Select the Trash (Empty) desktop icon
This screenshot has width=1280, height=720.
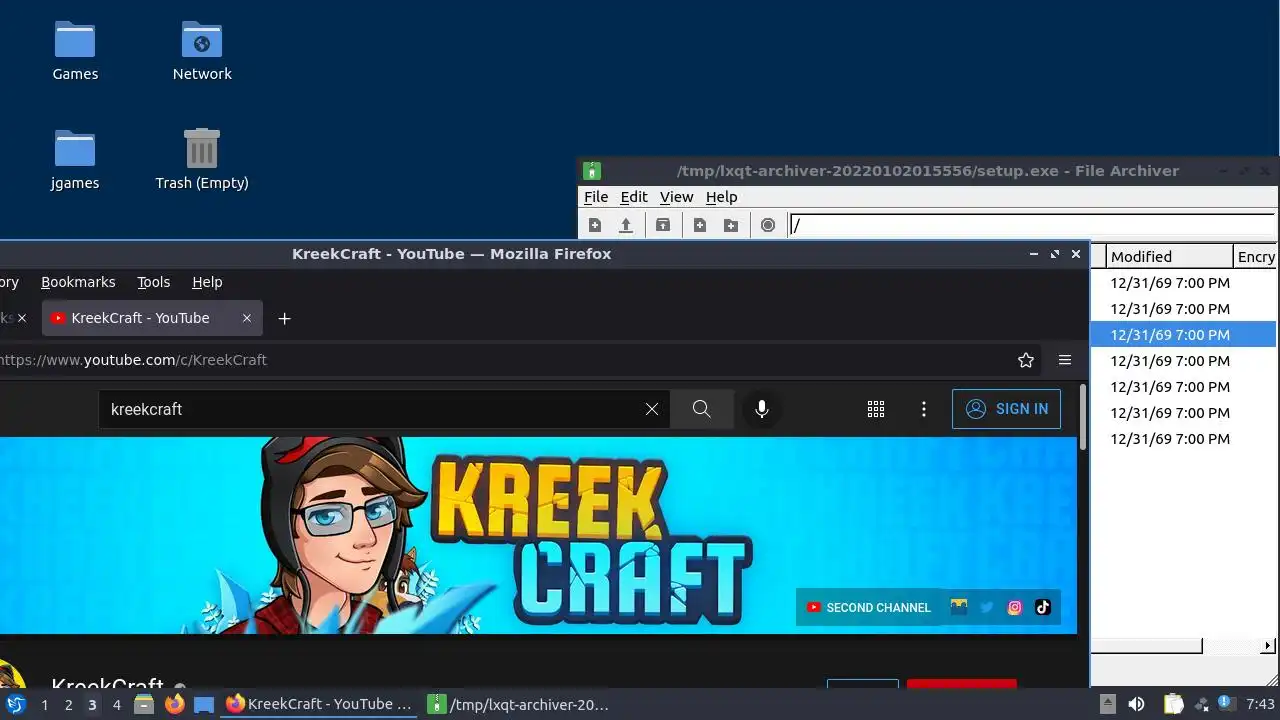coord(202,159)
